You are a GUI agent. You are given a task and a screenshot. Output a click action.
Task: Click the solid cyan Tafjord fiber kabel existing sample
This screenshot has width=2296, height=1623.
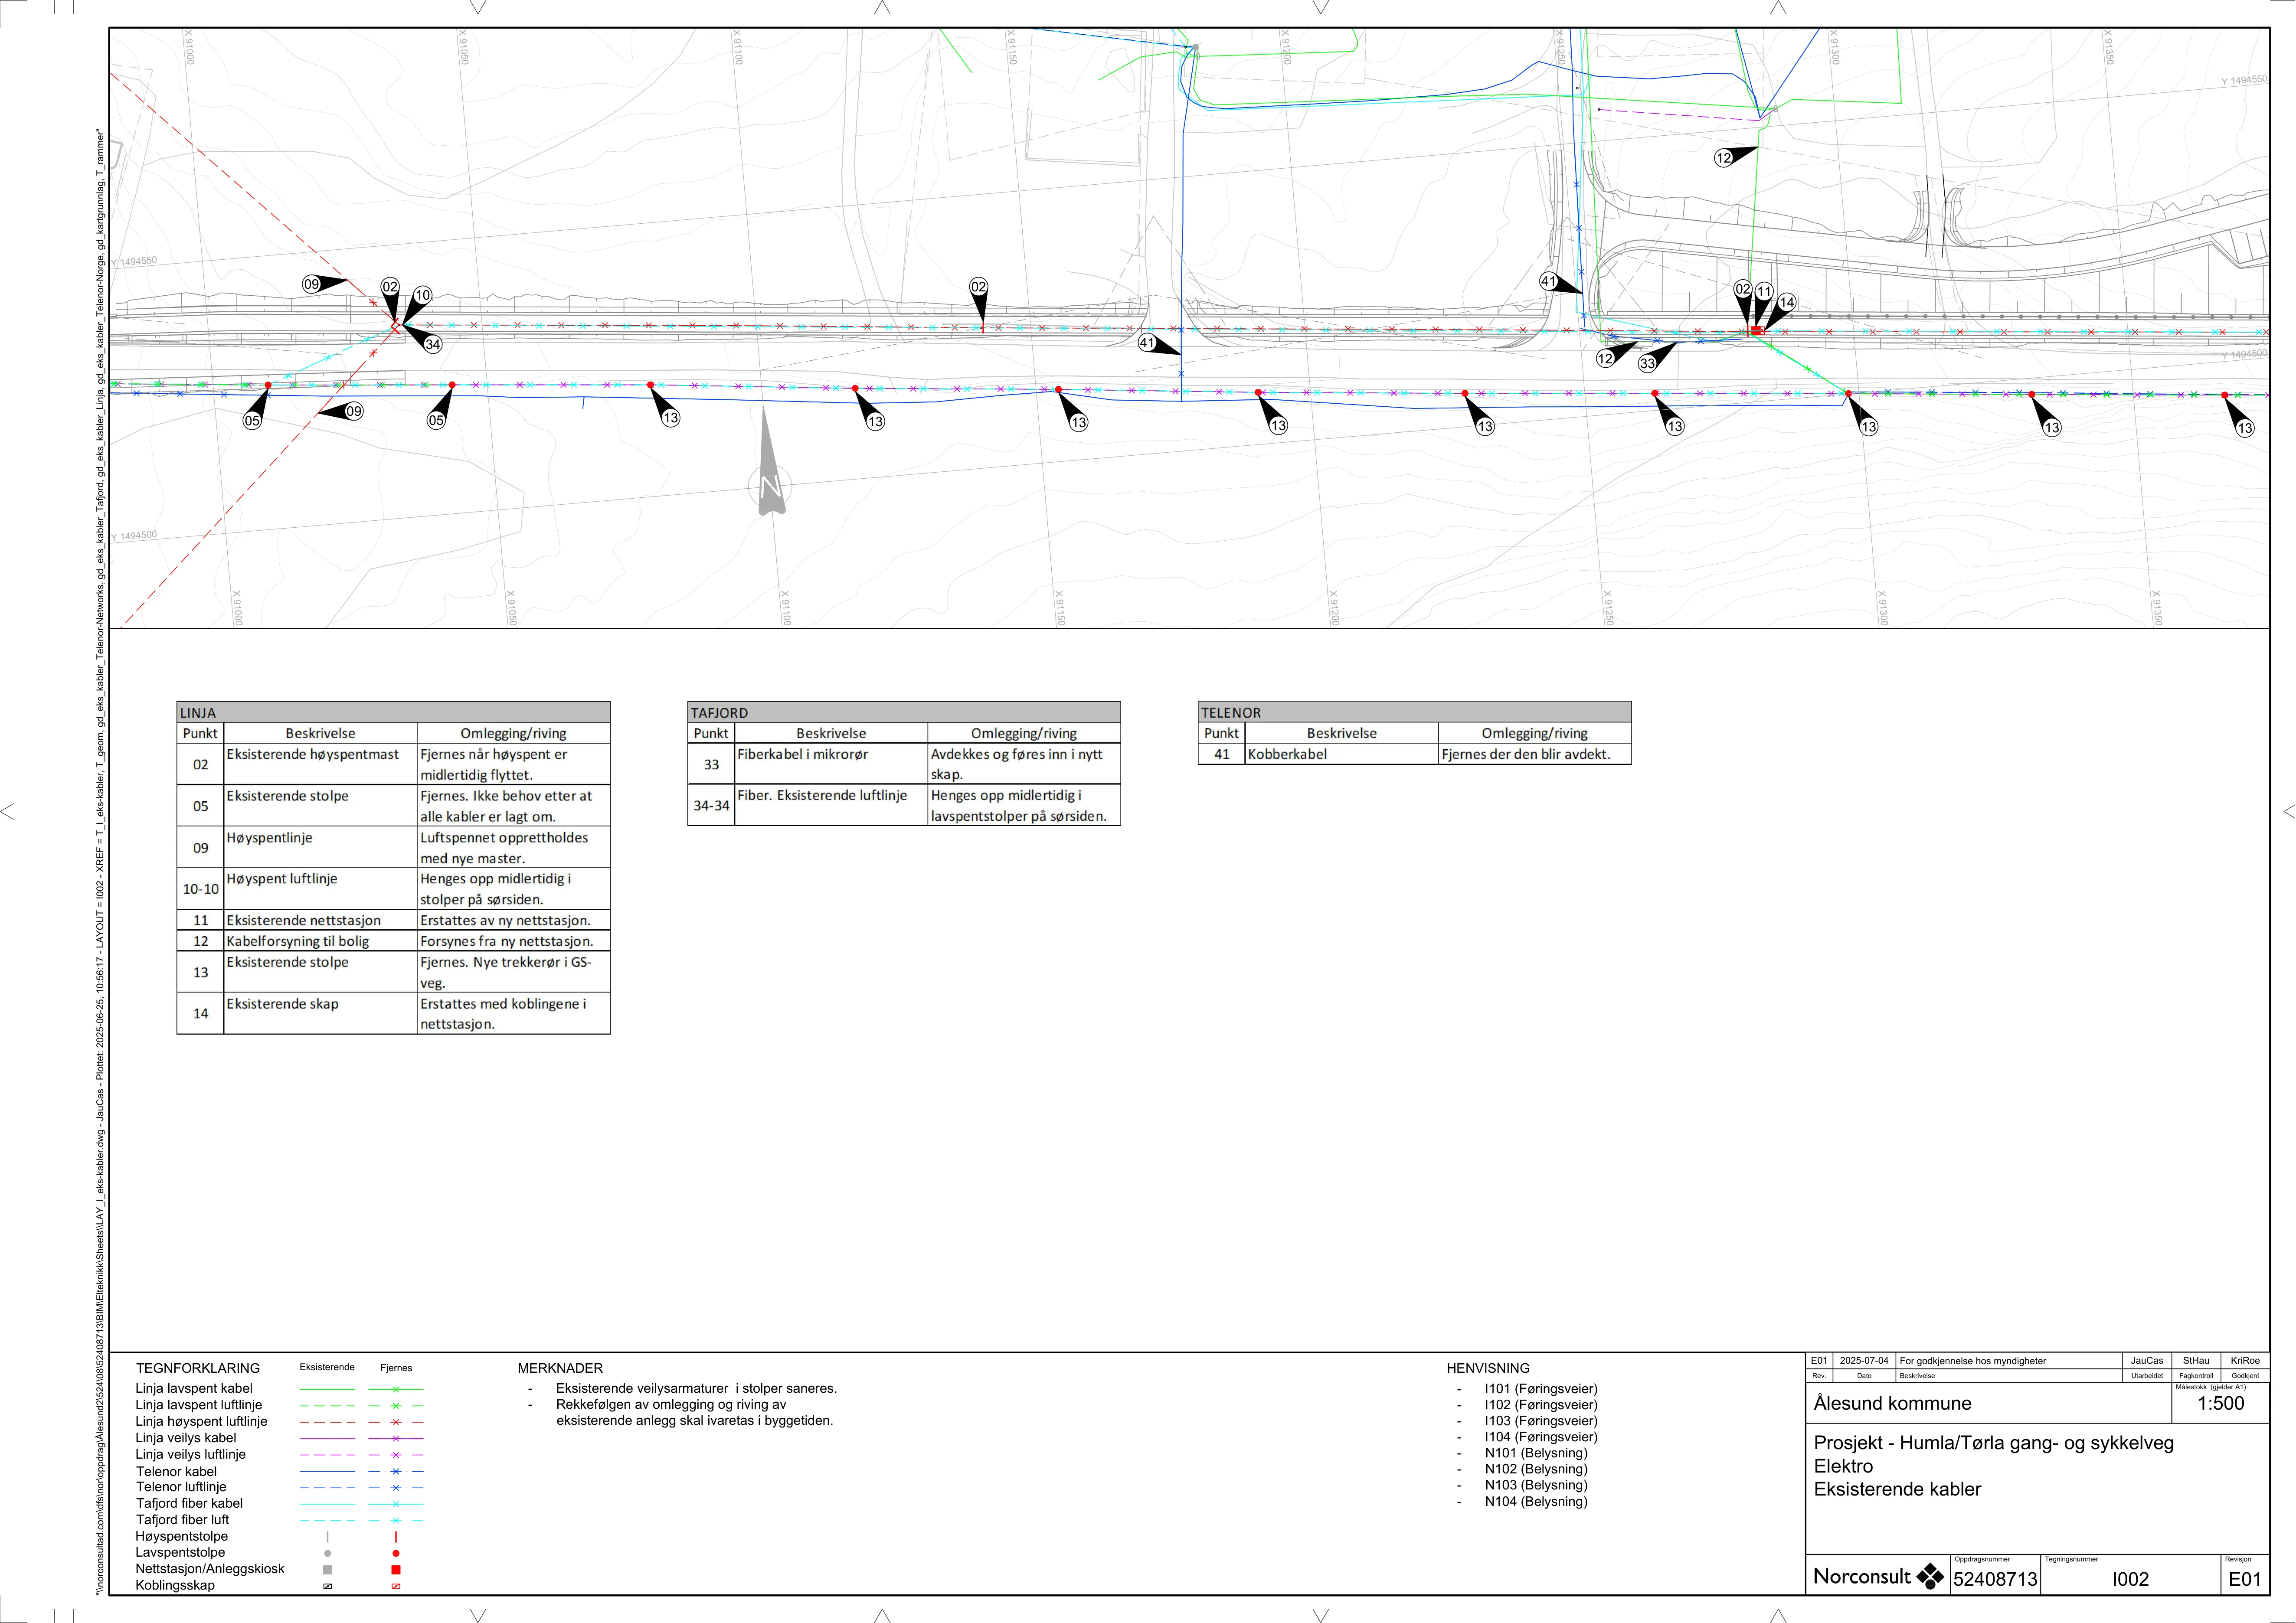pyautogui.click(x=328, y=1504)
